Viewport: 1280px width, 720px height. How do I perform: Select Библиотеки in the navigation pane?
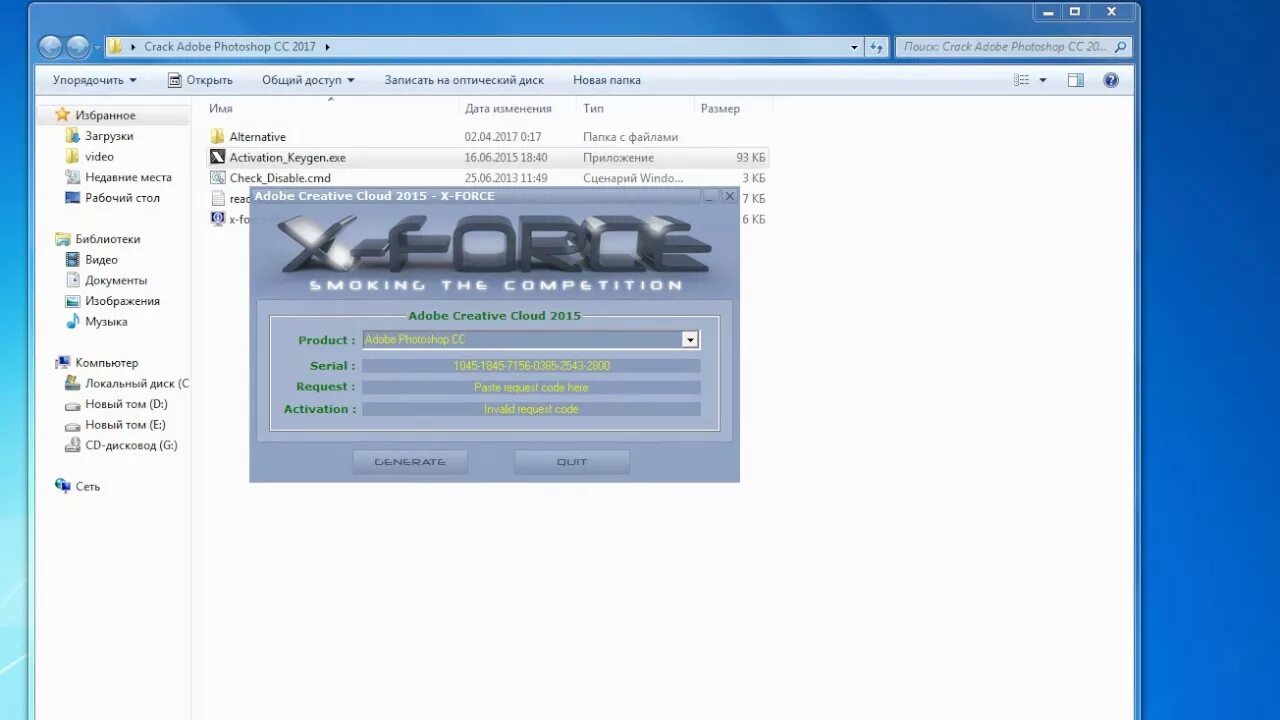[x=107, y=239]
